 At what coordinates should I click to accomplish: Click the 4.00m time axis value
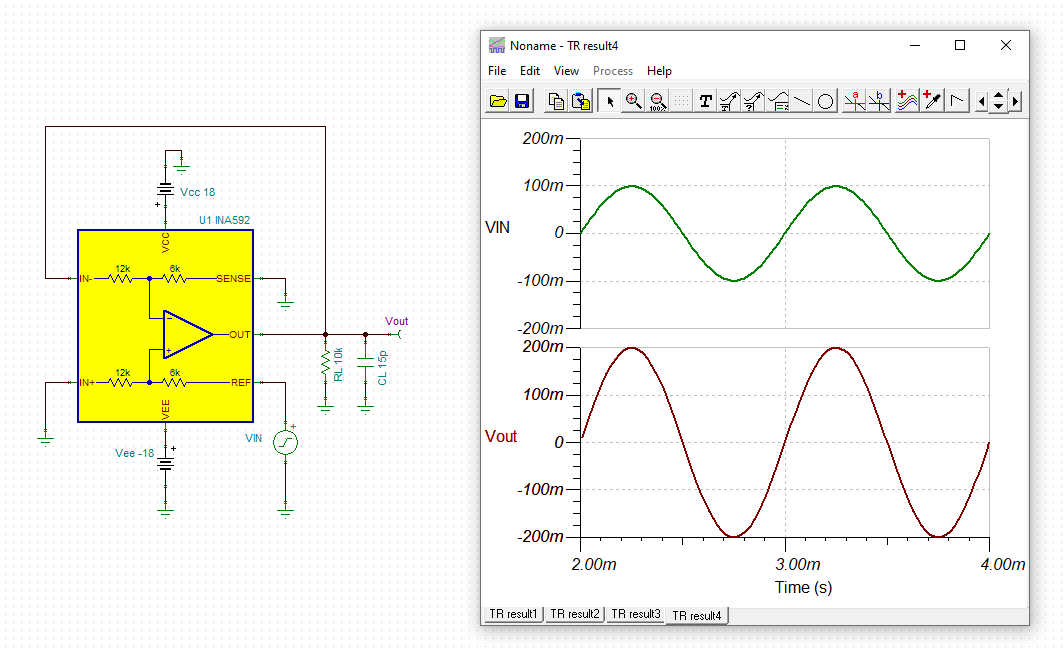[1003, 565]
